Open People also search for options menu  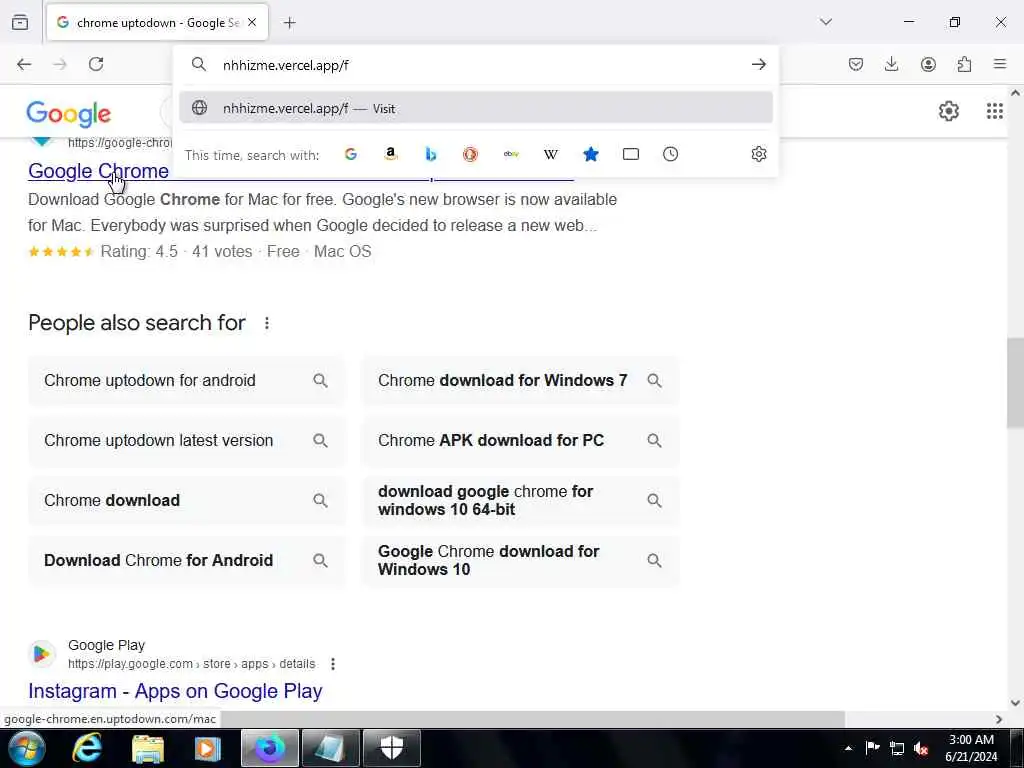[266, 323]
